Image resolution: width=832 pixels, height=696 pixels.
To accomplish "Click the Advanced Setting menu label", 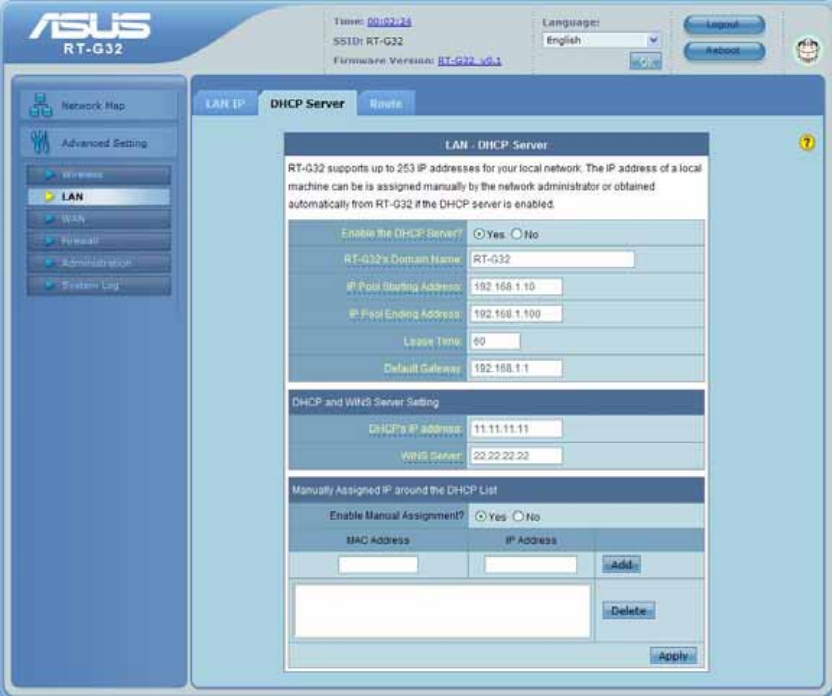I will click(x=104, y=143).
